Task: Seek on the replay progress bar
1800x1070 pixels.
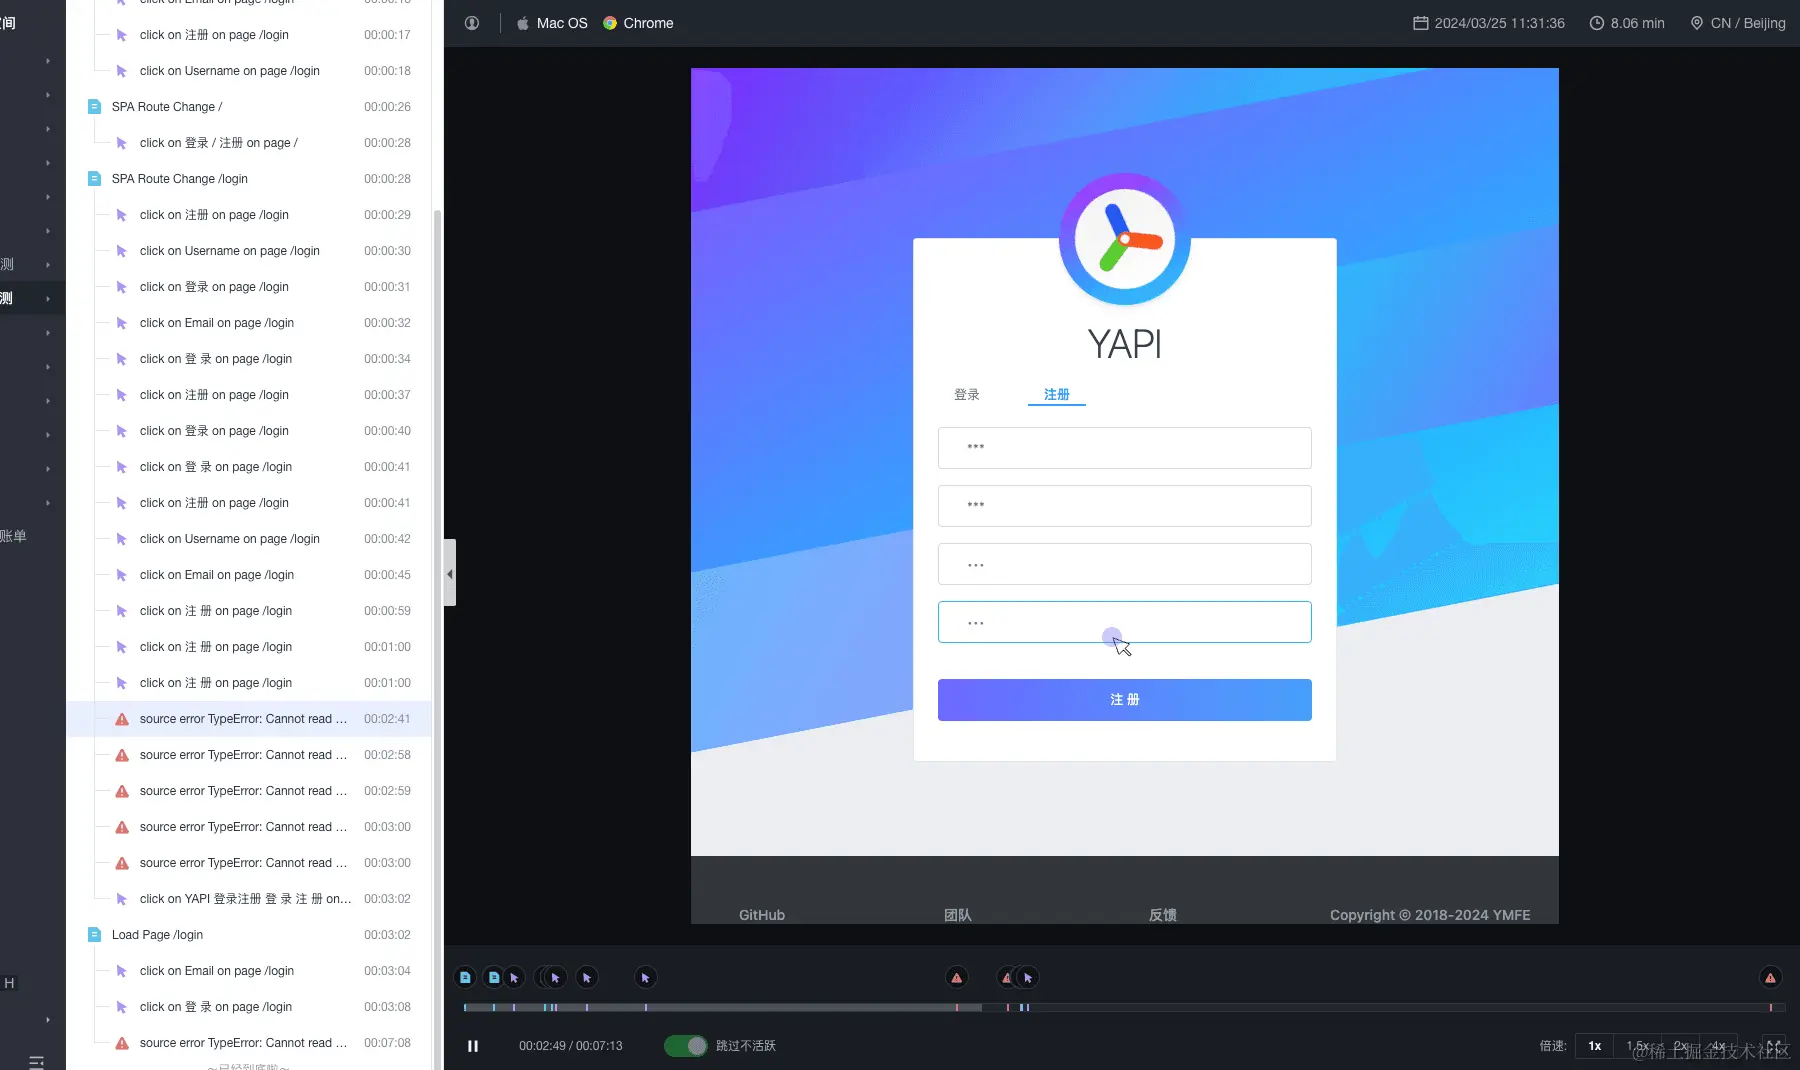Action: [x=1124, y=1007]
